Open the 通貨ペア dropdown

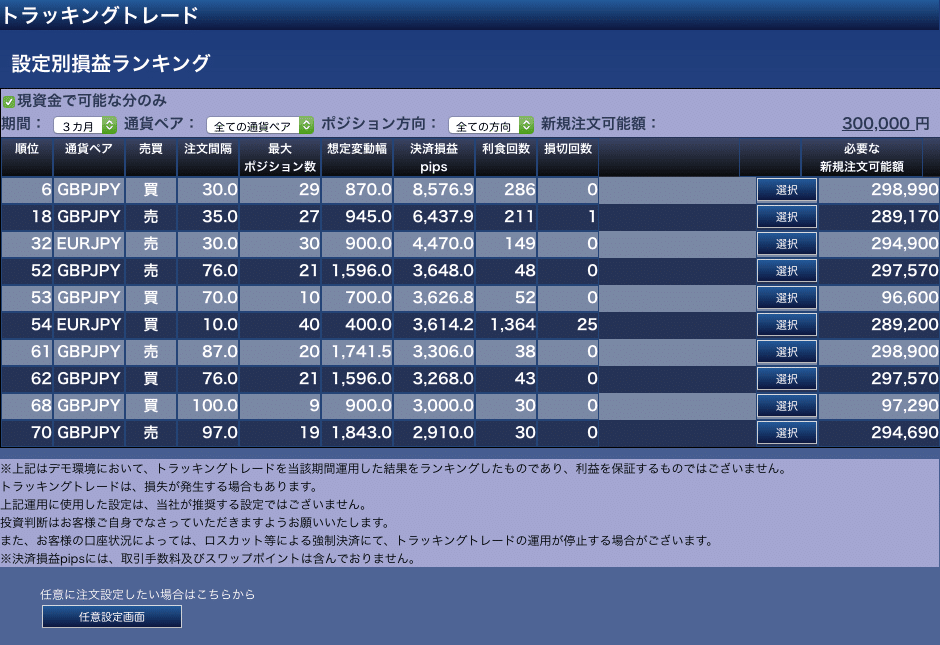point(260,125)
